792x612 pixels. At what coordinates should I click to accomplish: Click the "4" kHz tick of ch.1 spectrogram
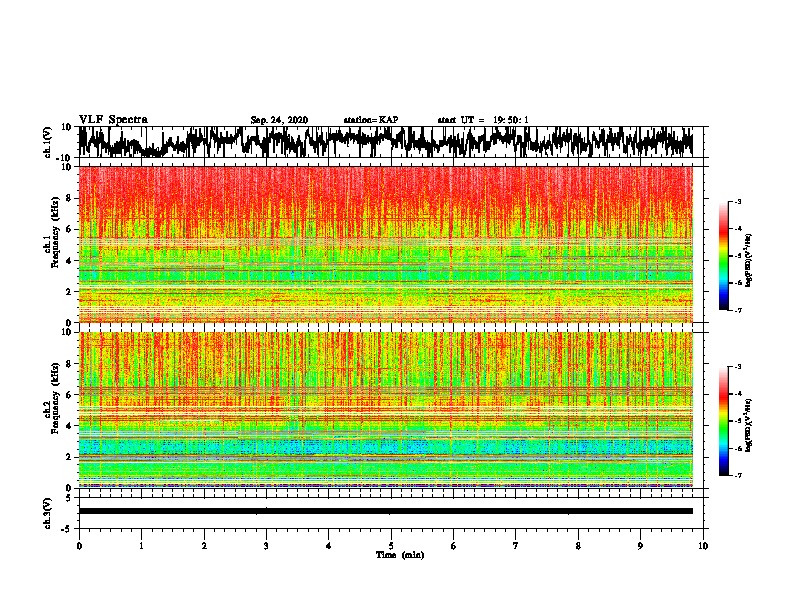(x=69, y=261)
